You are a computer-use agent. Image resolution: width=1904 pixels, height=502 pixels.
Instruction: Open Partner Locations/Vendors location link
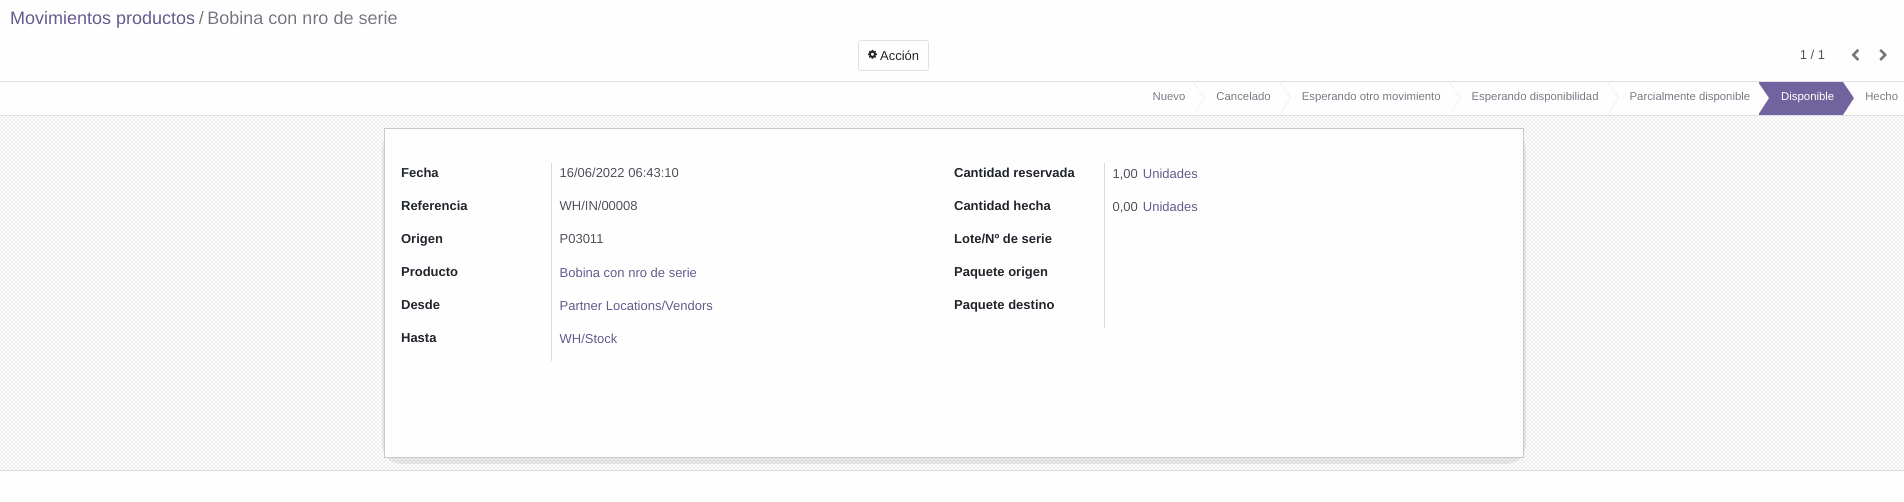click(636, 306)
